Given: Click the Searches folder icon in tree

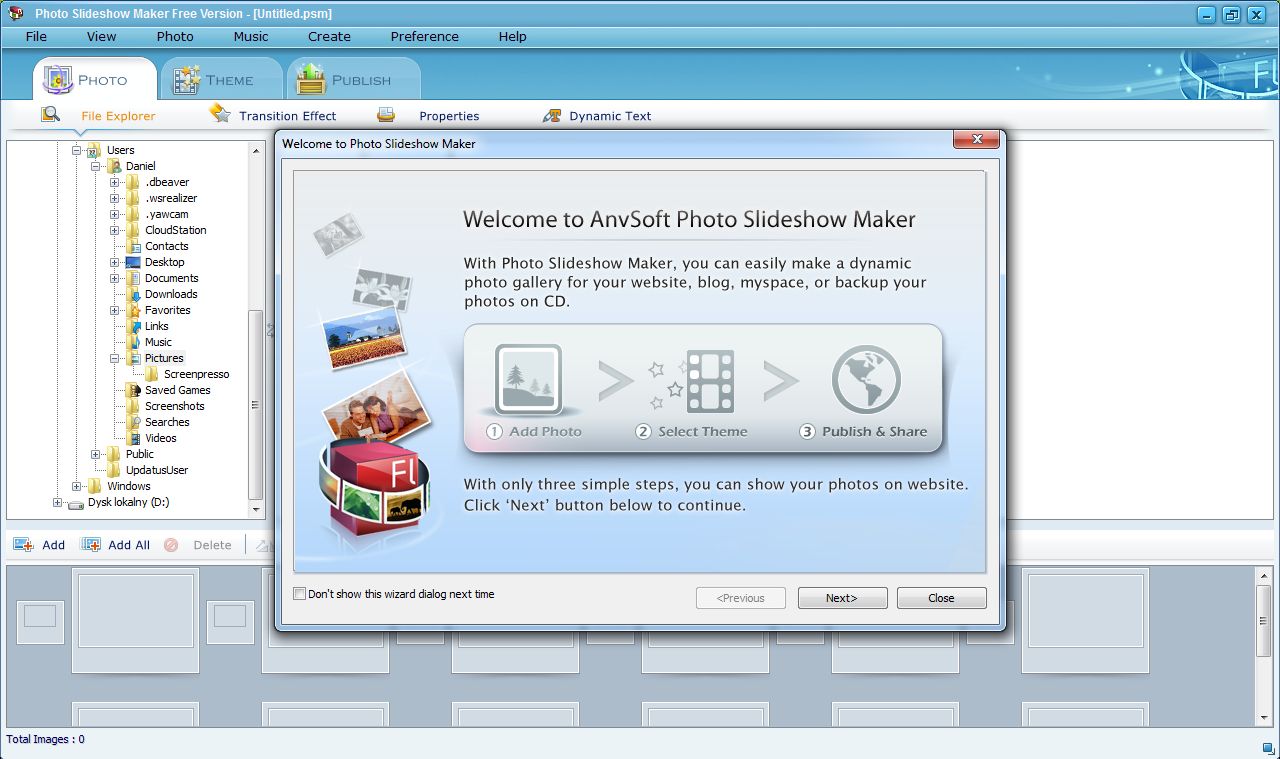Looking at the screenshot, I should click(133, 422).
